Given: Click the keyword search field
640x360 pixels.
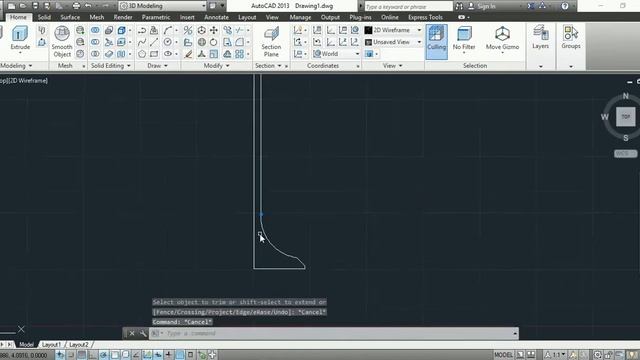Looking at the screenshot, I should tap(408, 7).
